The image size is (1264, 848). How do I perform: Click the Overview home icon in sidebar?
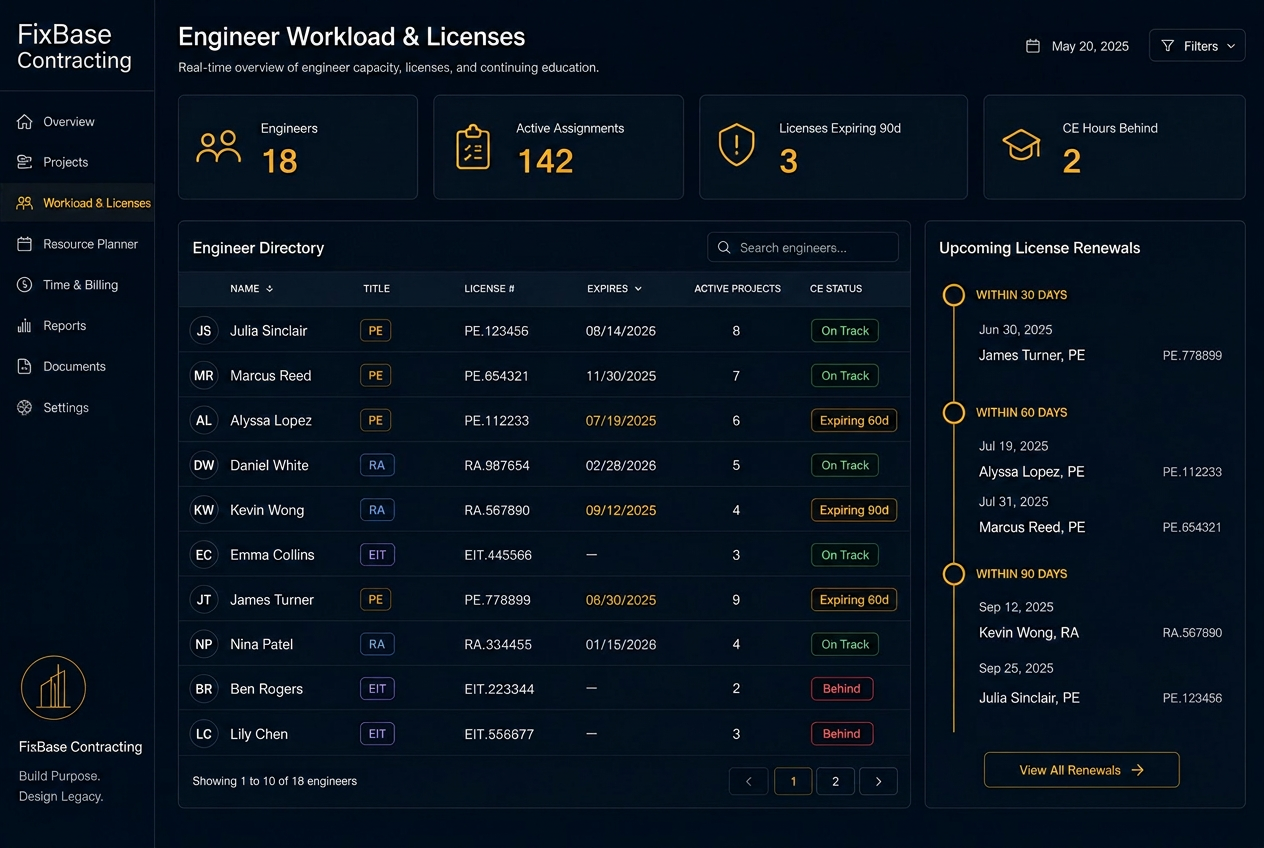point(25,121)
